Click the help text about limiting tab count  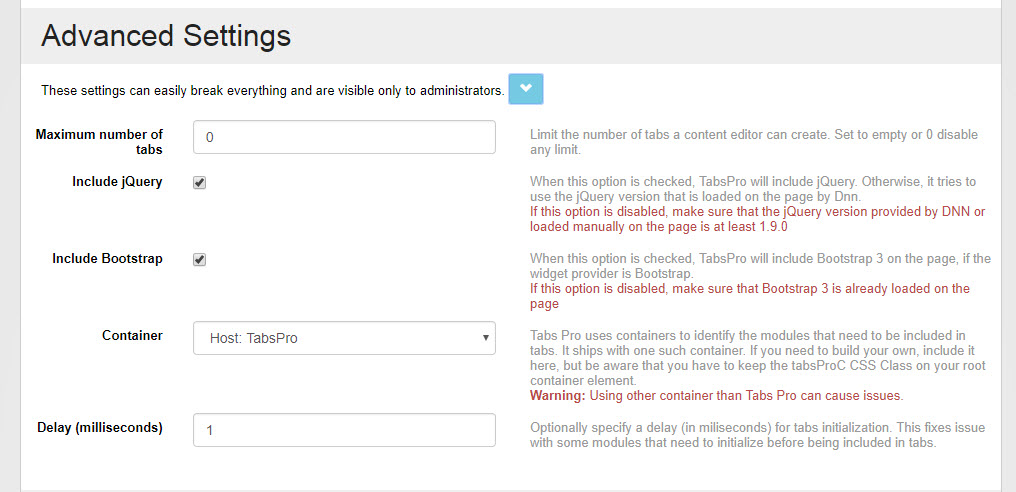pyautogui.click(x=753, y=142)
